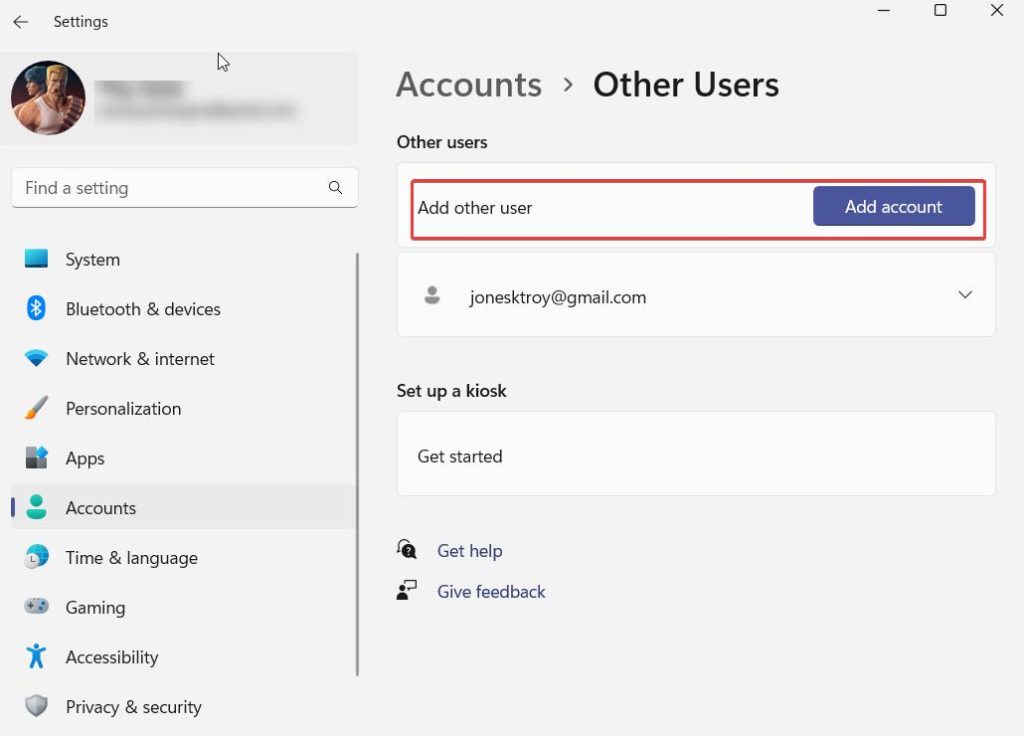1024x736 pixels.
Task: Click Accounts in the breadcrumb header
Action: pos(468,85)
